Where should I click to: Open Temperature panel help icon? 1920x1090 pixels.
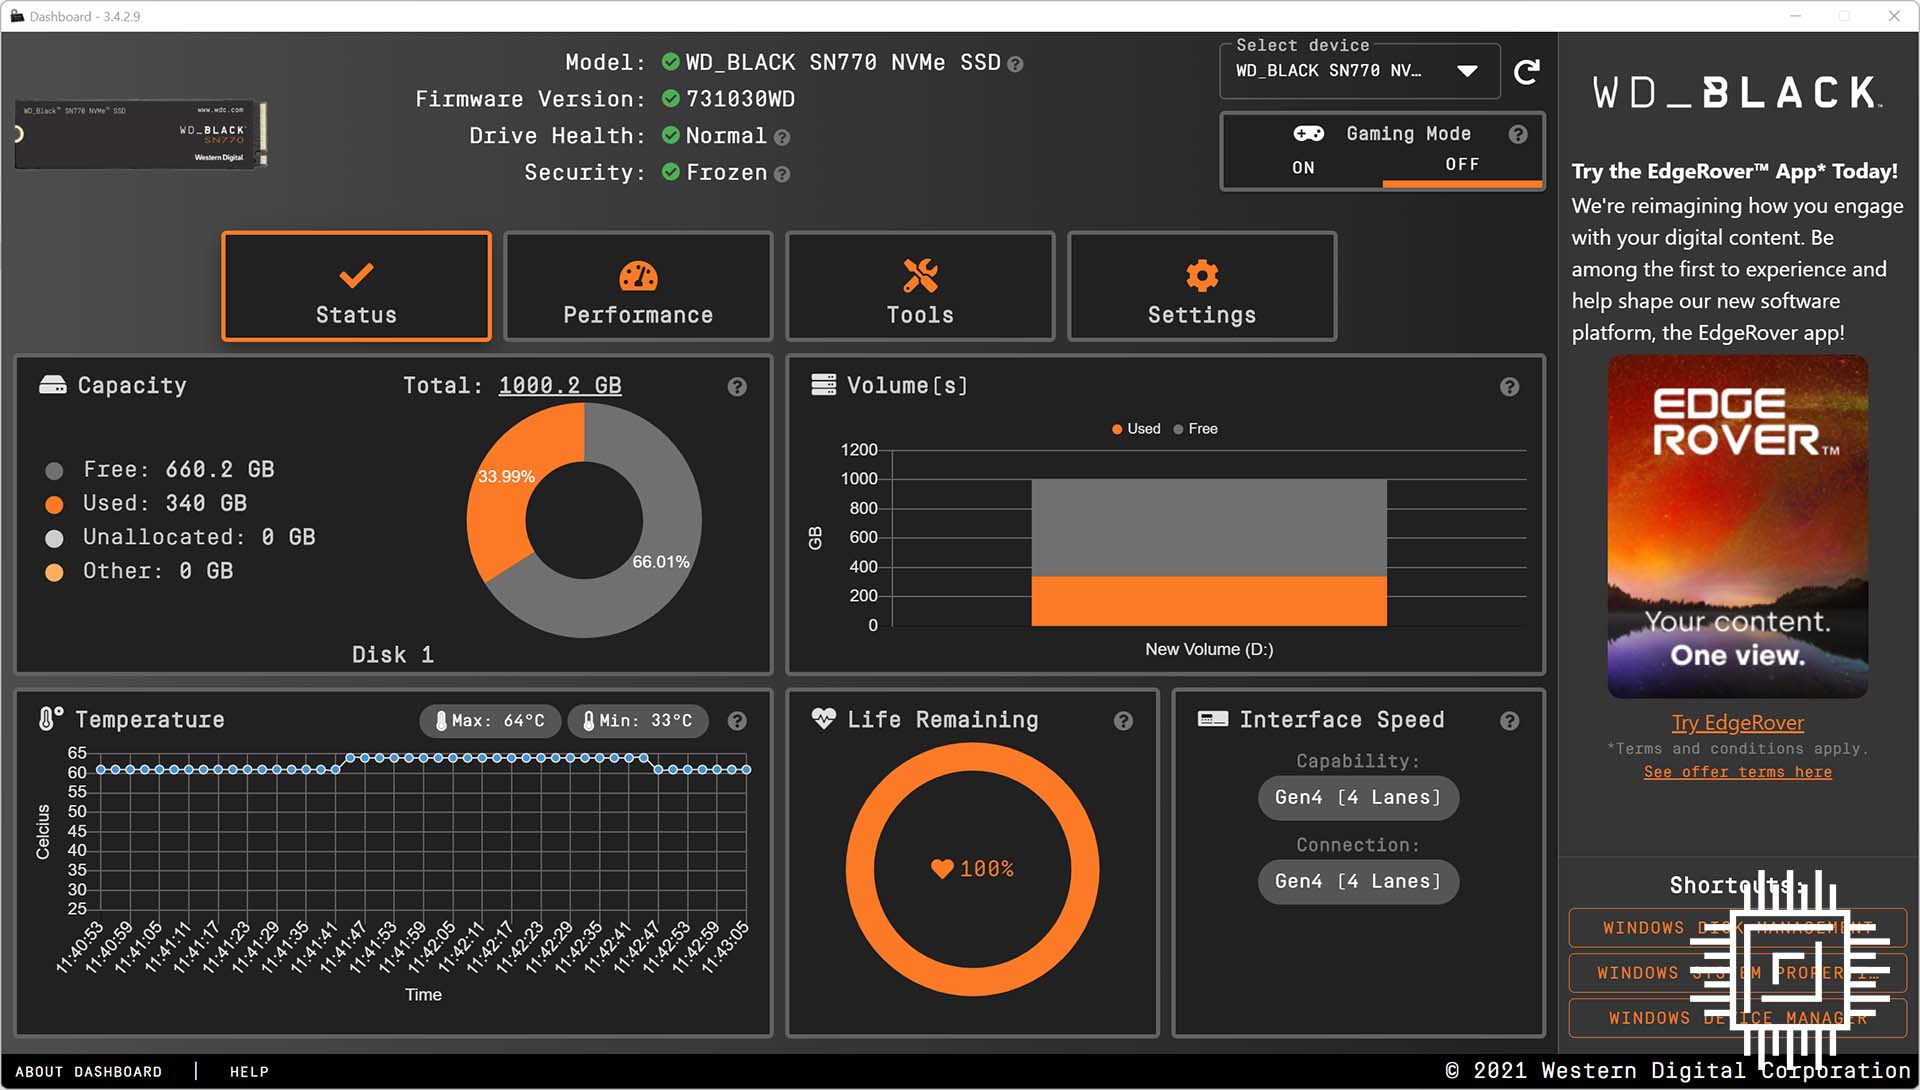pyautogui.click(x=737, y=721)
